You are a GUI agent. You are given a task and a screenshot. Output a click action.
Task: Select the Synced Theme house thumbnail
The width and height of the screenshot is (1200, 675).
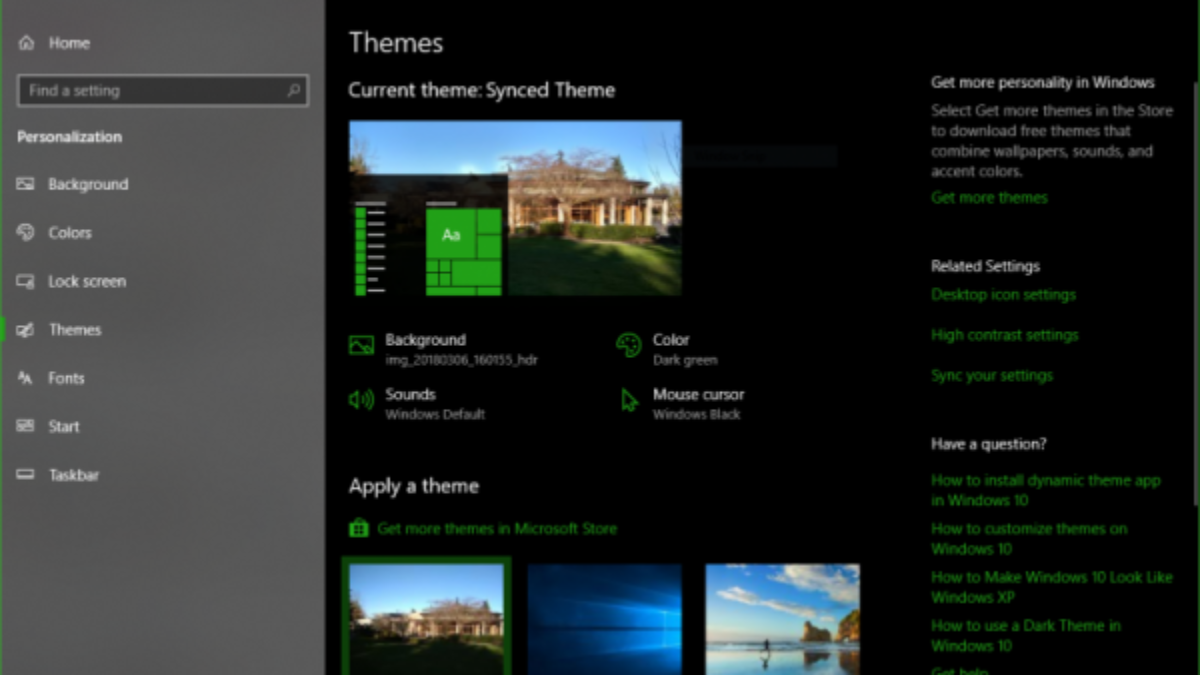(x=427, y=619)
